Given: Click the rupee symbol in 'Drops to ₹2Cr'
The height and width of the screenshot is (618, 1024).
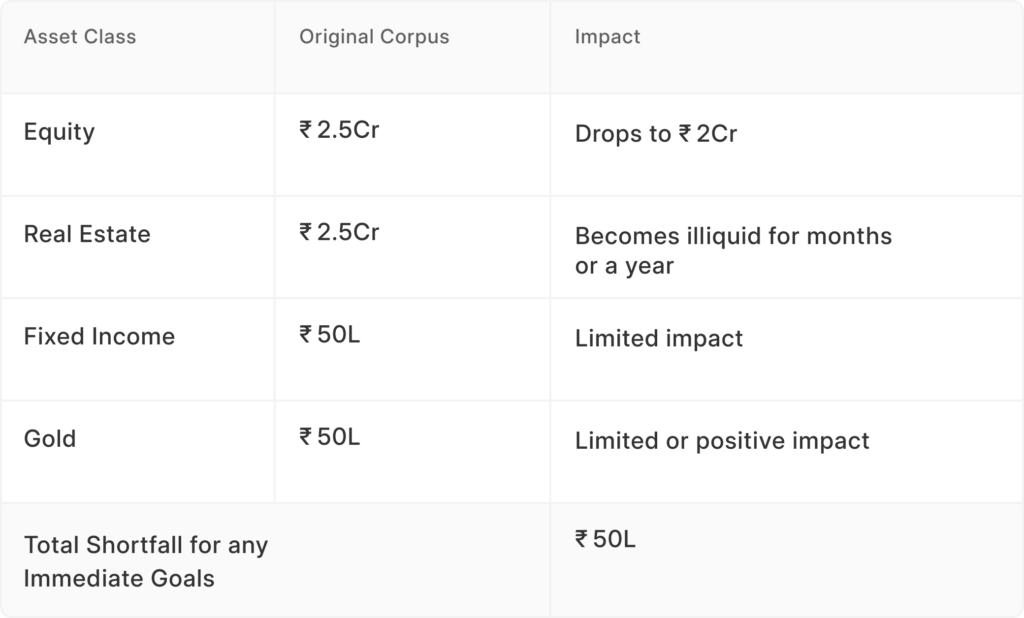Looking at the screenshot, I should pyautogui.click(x=684, y=133).
